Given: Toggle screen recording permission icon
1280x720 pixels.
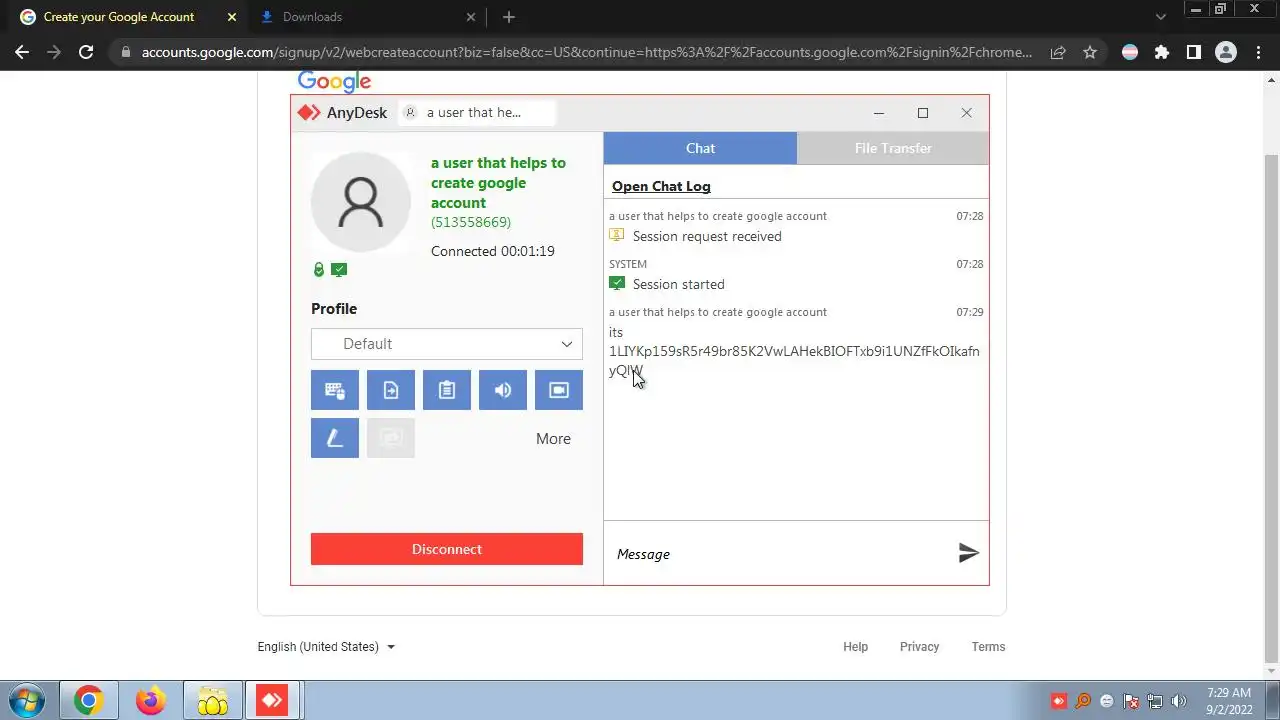Looking at the screenshot, I should click(559, 390).
